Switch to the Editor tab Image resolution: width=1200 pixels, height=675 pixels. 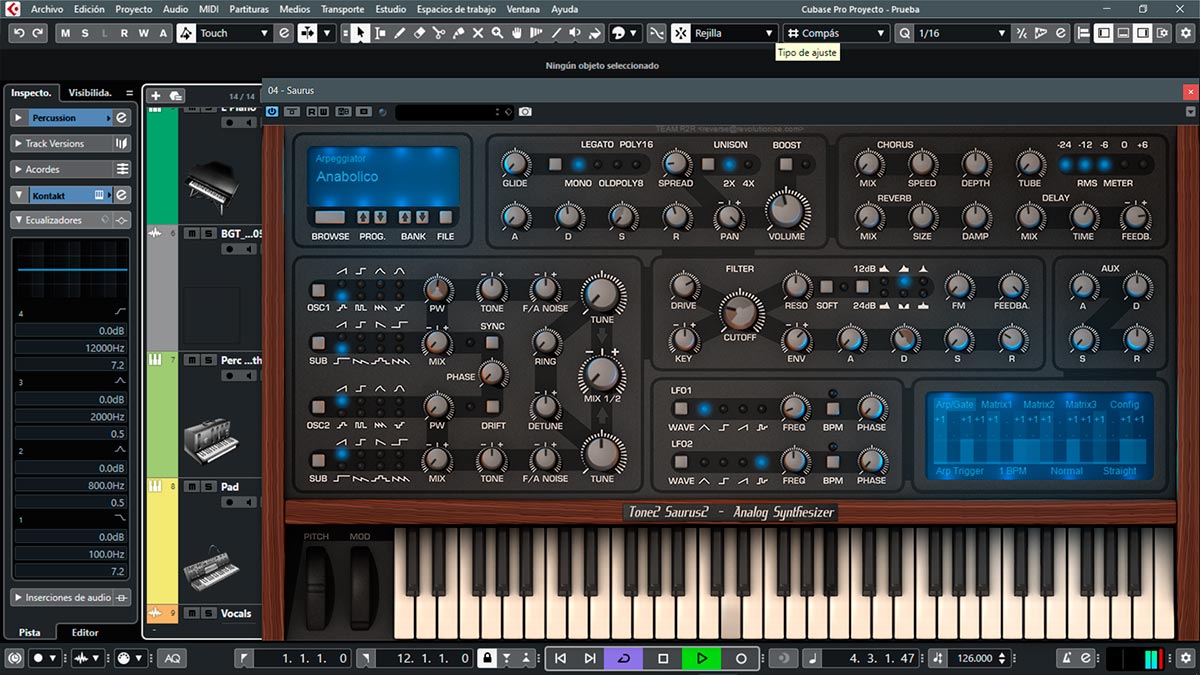point(85,632)
